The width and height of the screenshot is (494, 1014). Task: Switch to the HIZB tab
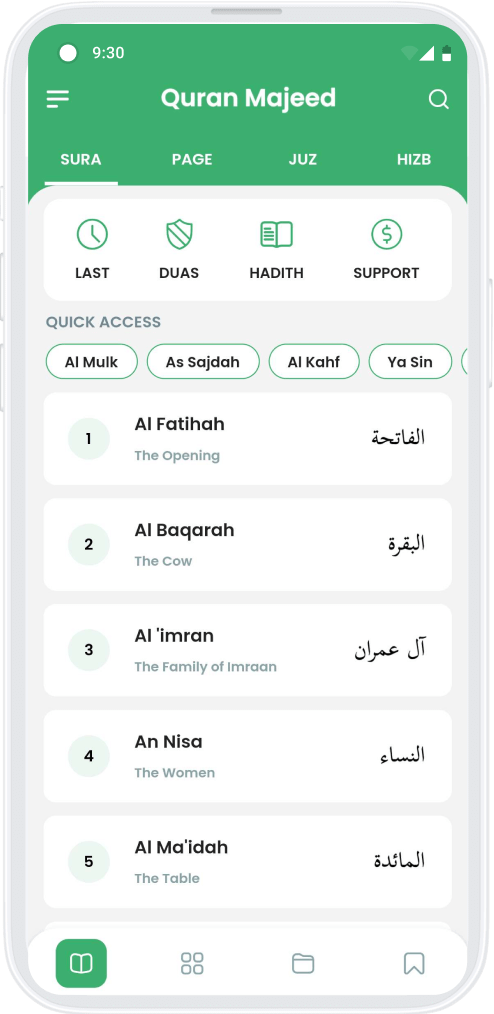click(x=414, y=160)
